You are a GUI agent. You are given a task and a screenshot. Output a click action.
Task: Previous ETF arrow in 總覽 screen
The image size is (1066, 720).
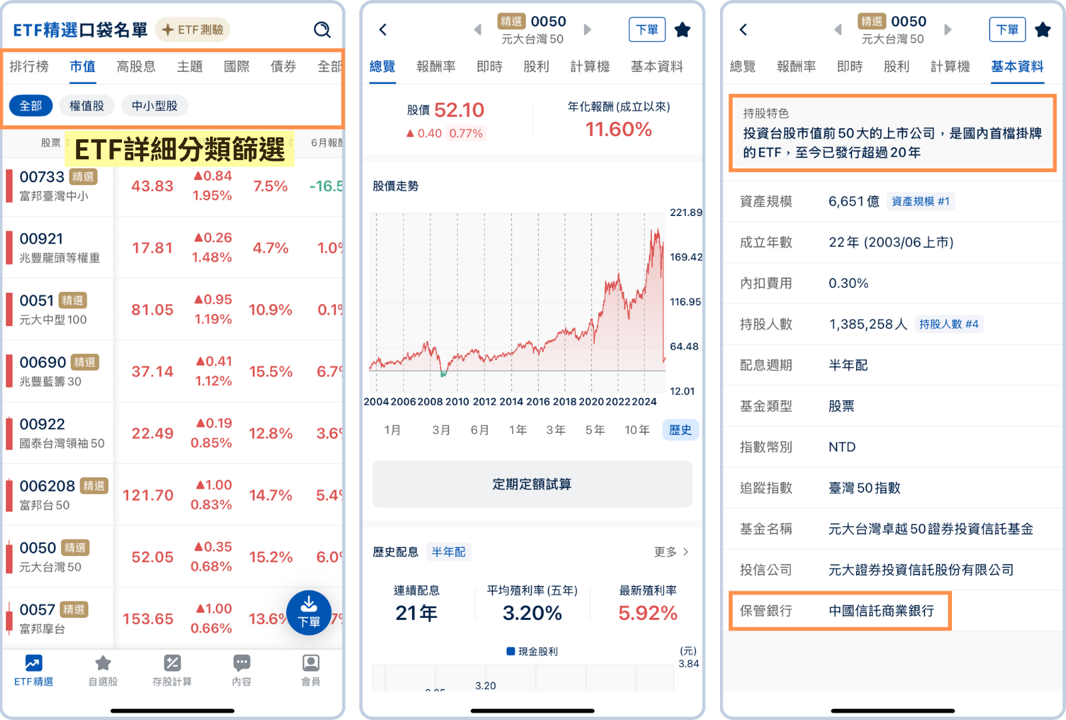pos(477,29)
